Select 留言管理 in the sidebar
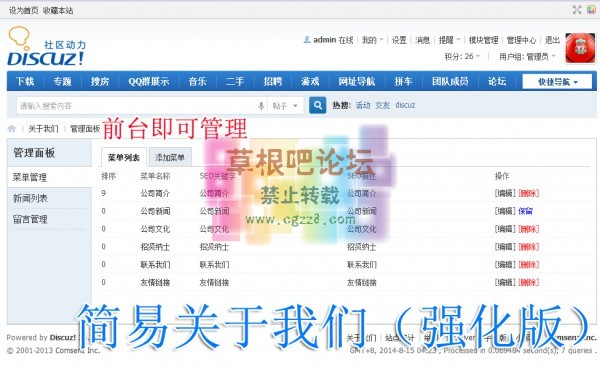The image size is (600, 371). [x=30, y=219]
